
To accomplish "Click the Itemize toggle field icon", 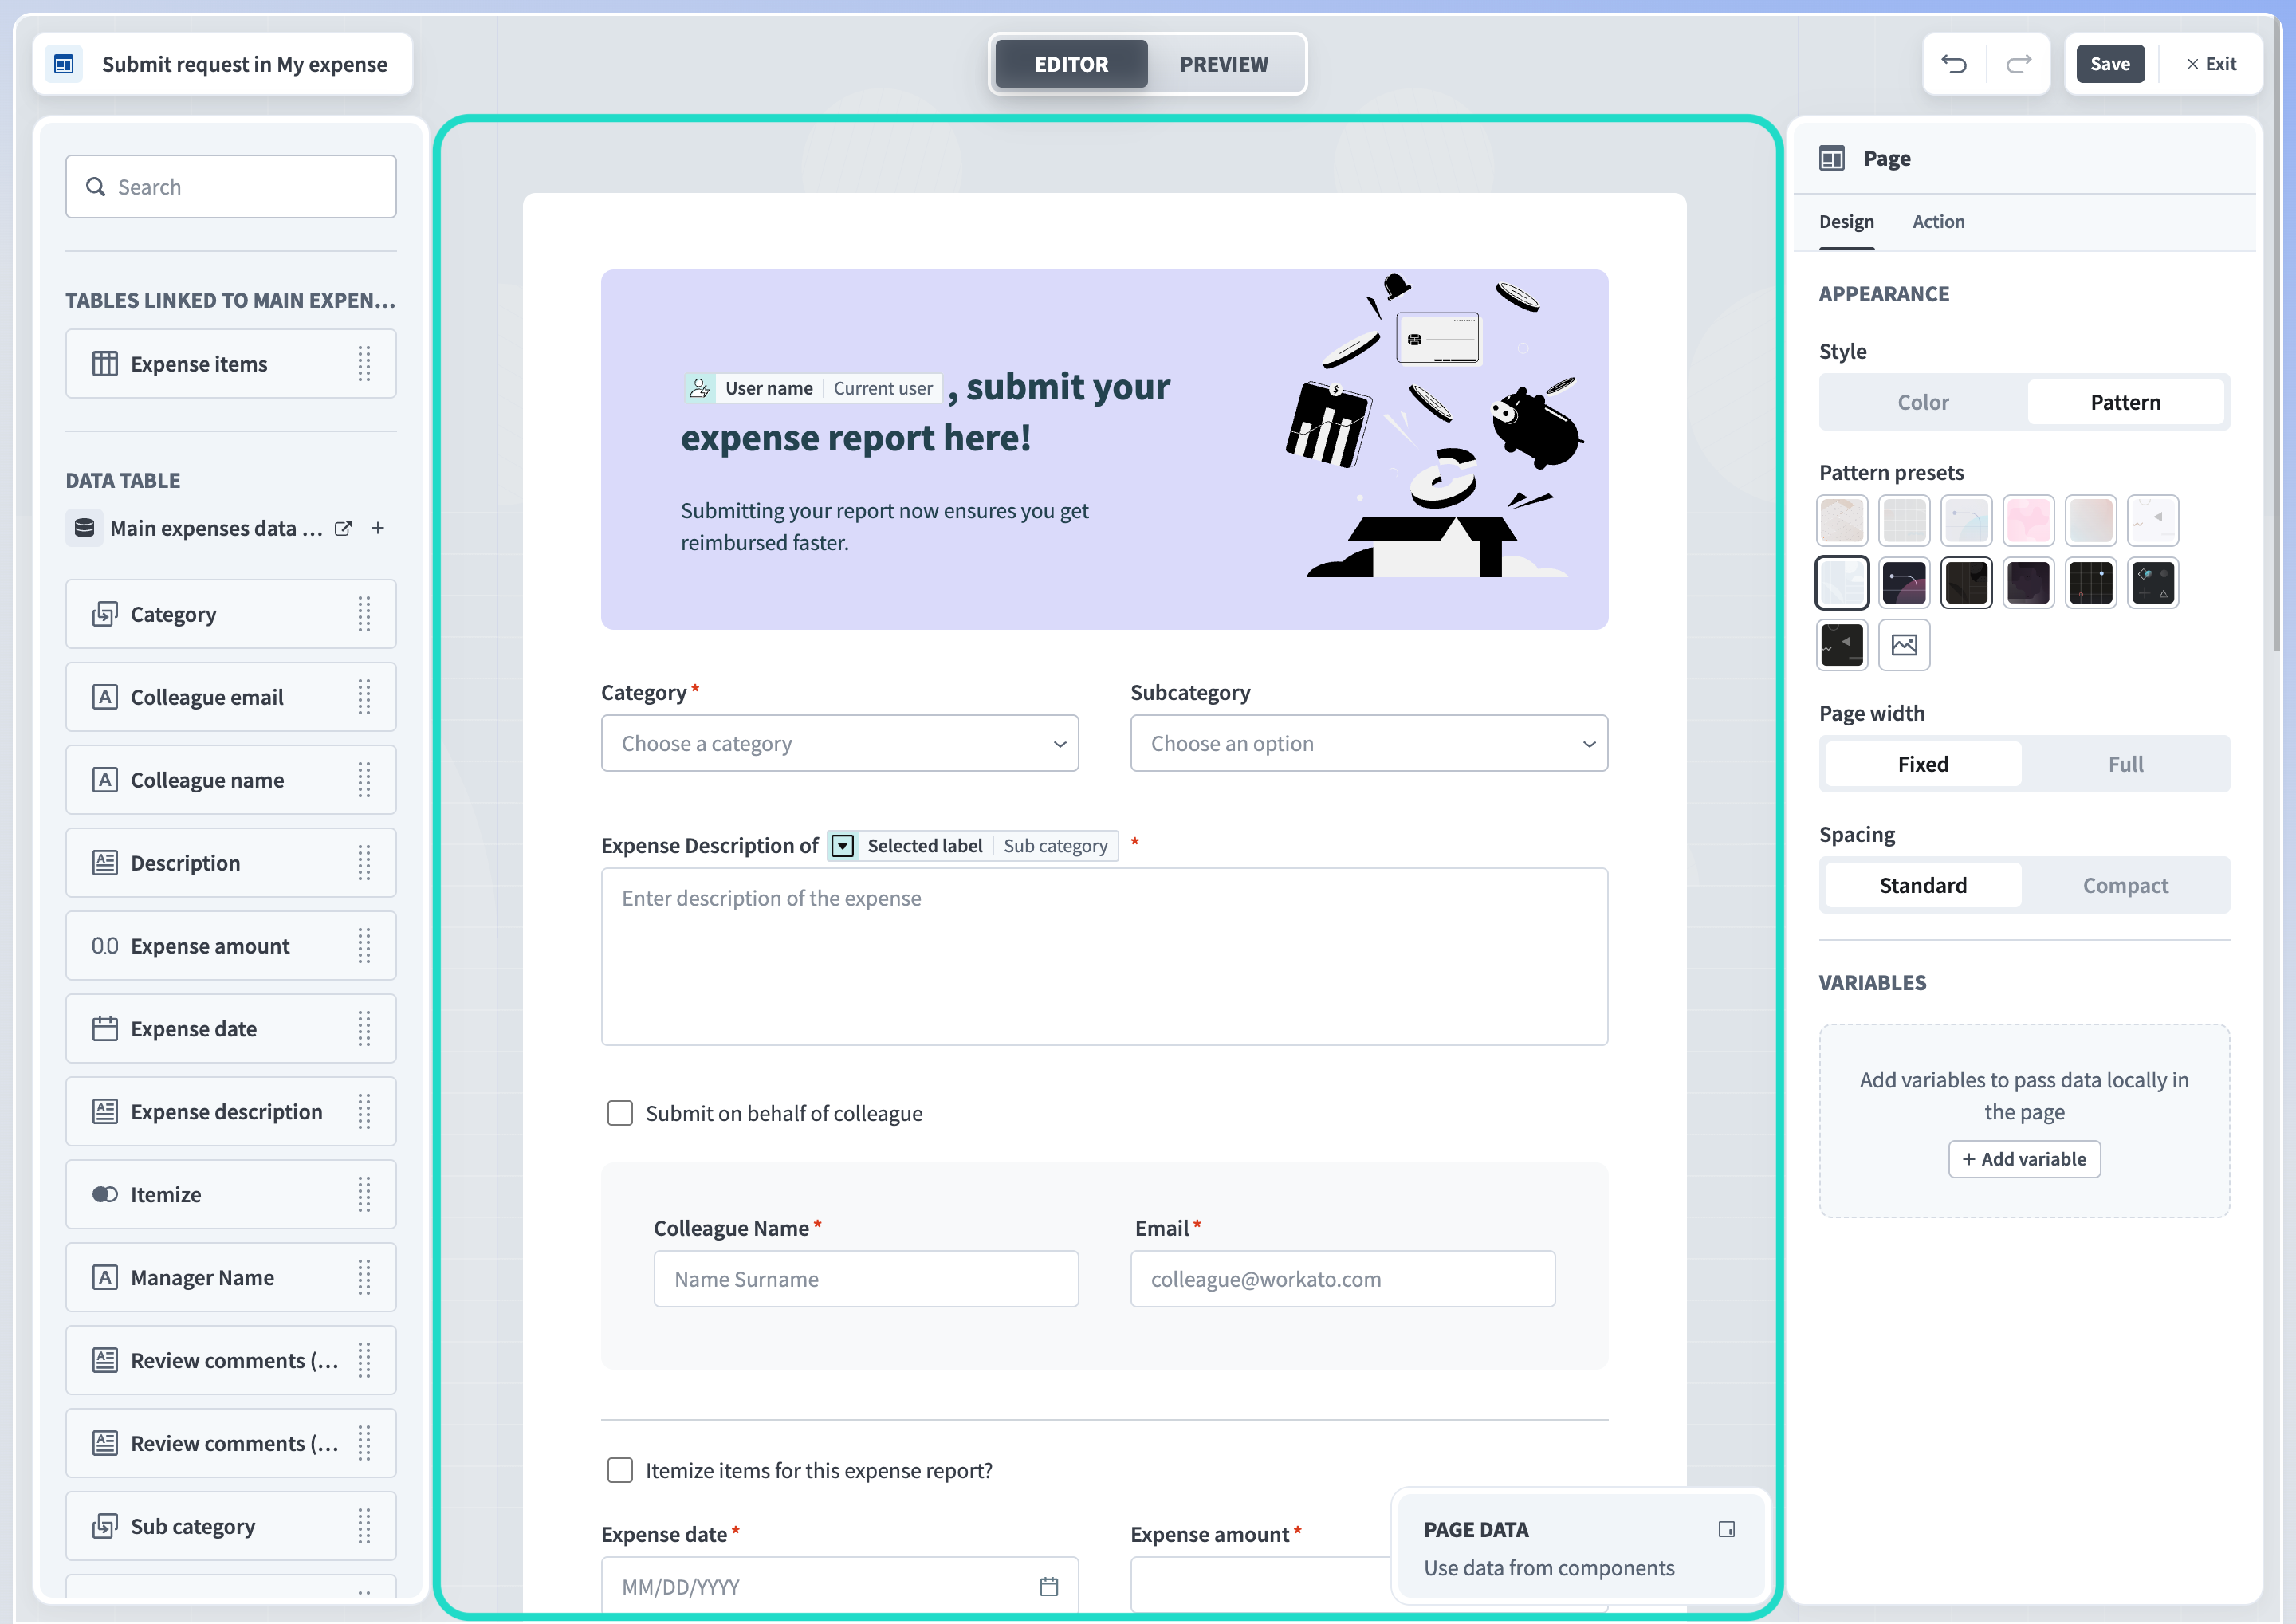I will coord(105,1195).
